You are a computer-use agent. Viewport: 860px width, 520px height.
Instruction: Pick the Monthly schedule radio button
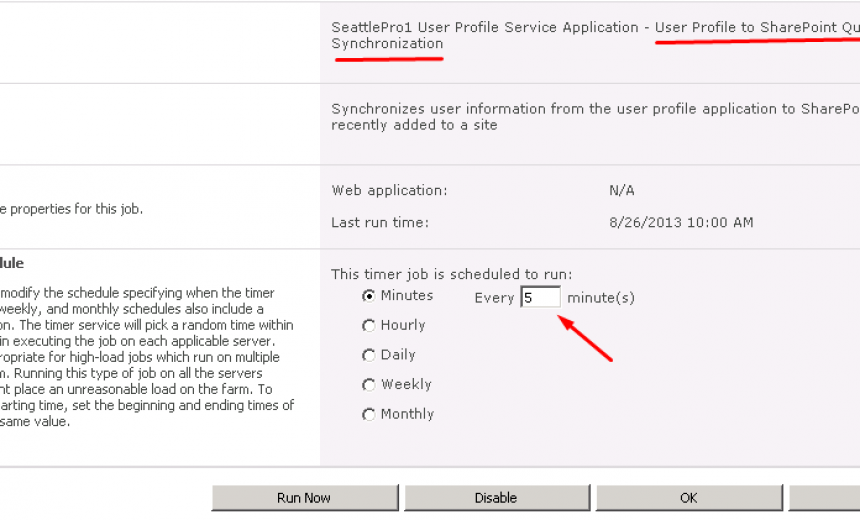click(369, 415)
